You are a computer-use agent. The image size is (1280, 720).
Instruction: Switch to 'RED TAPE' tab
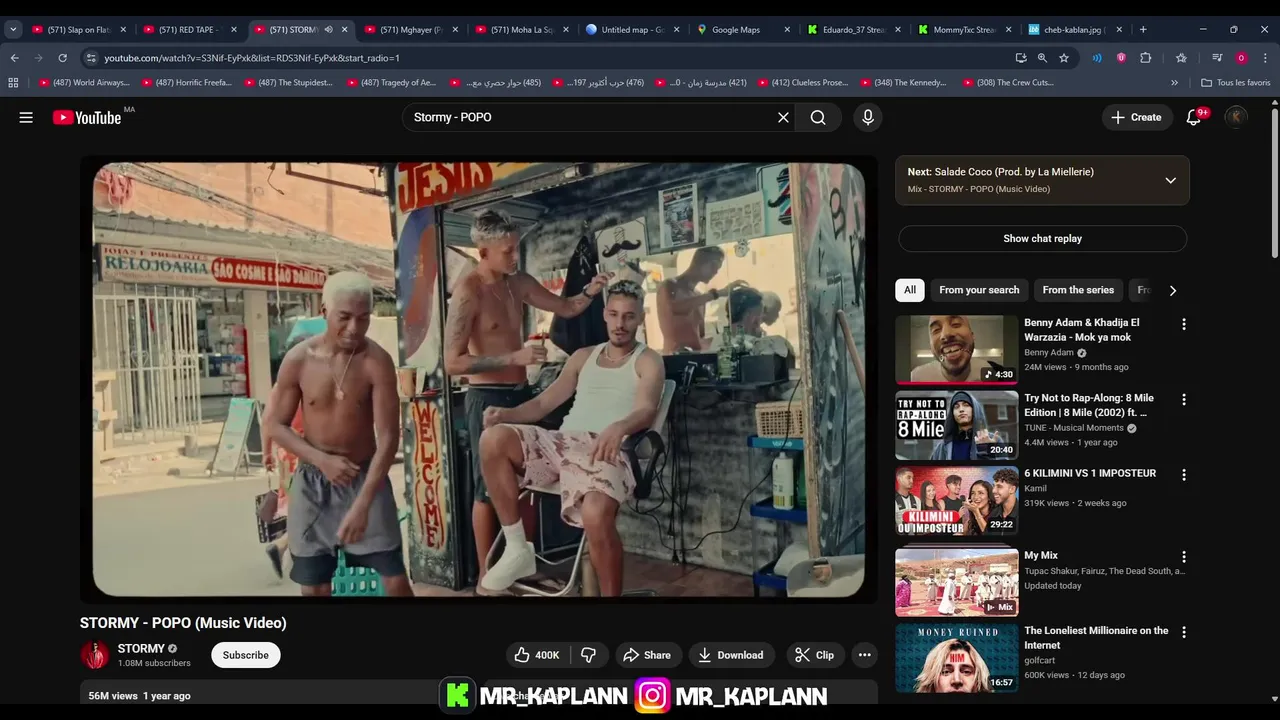(x=190, y=30)
